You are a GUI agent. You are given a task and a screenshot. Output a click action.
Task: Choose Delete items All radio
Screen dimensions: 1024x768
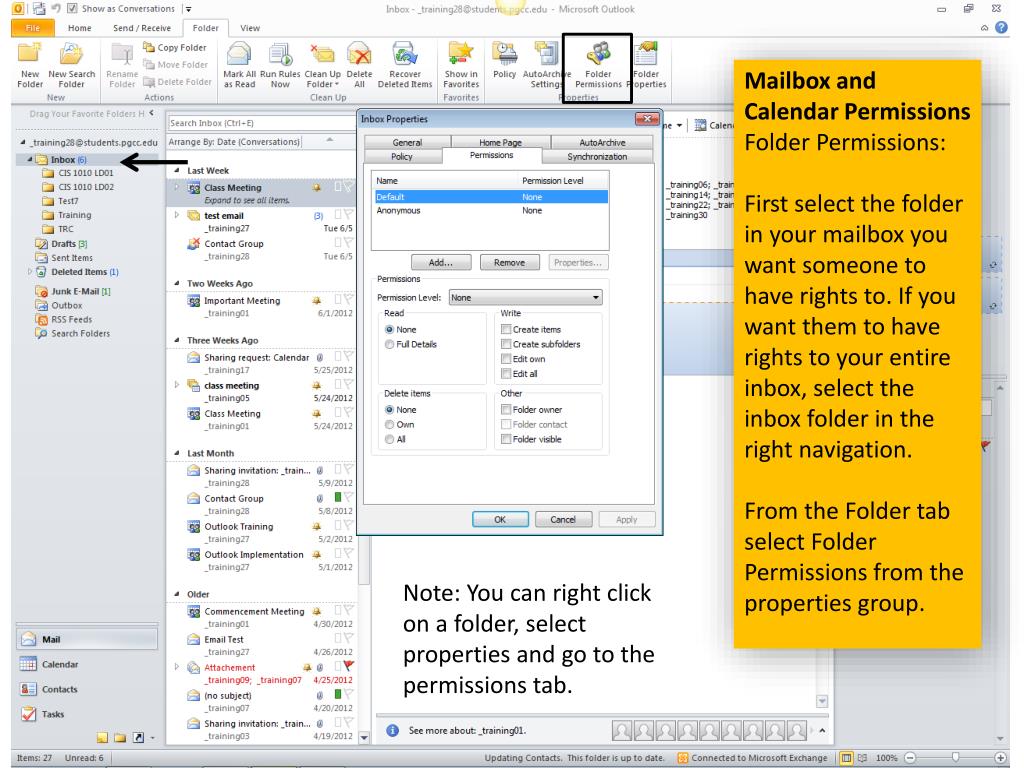pos(389,440)
